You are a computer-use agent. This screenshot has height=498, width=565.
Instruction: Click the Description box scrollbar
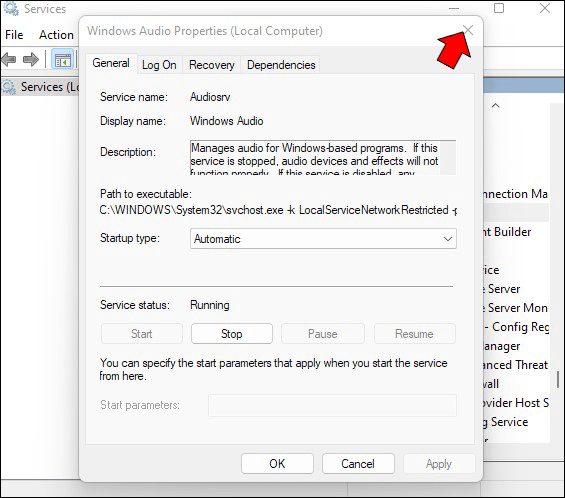point(448,157)
